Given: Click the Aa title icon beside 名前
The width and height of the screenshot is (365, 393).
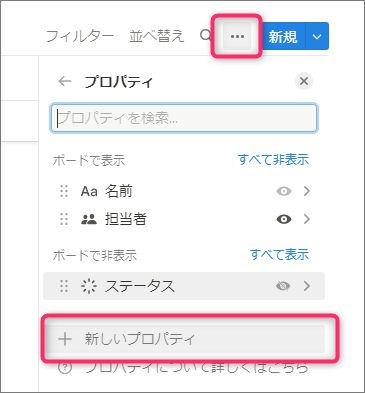Looking at the screenshot, I should (x=89, y=191).
